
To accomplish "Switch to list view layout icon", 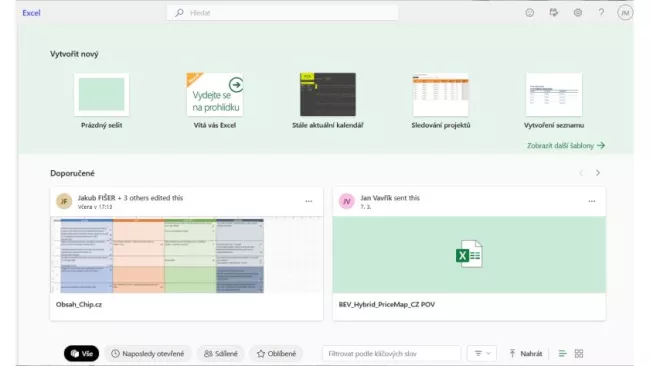I will point(562,354).
